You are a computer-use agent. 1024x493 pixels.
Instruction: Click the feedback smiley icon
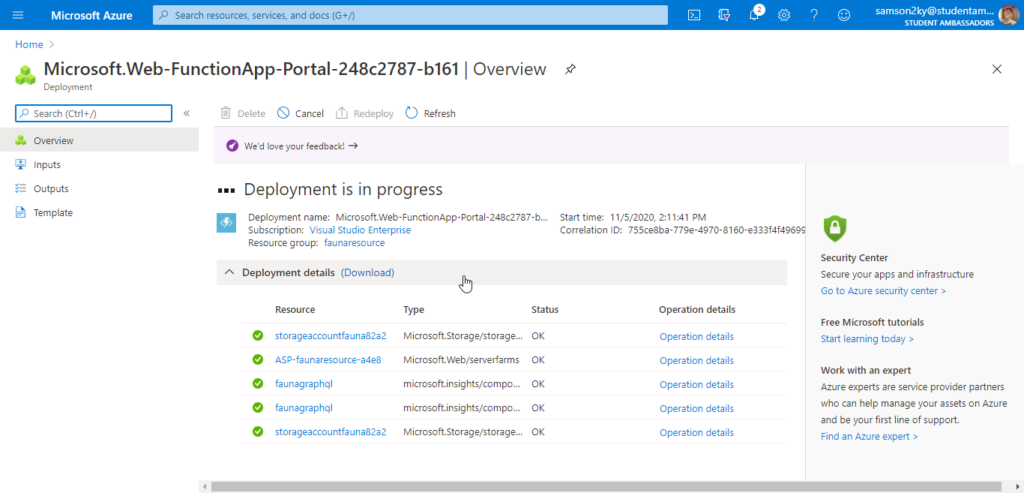(844, 15)
